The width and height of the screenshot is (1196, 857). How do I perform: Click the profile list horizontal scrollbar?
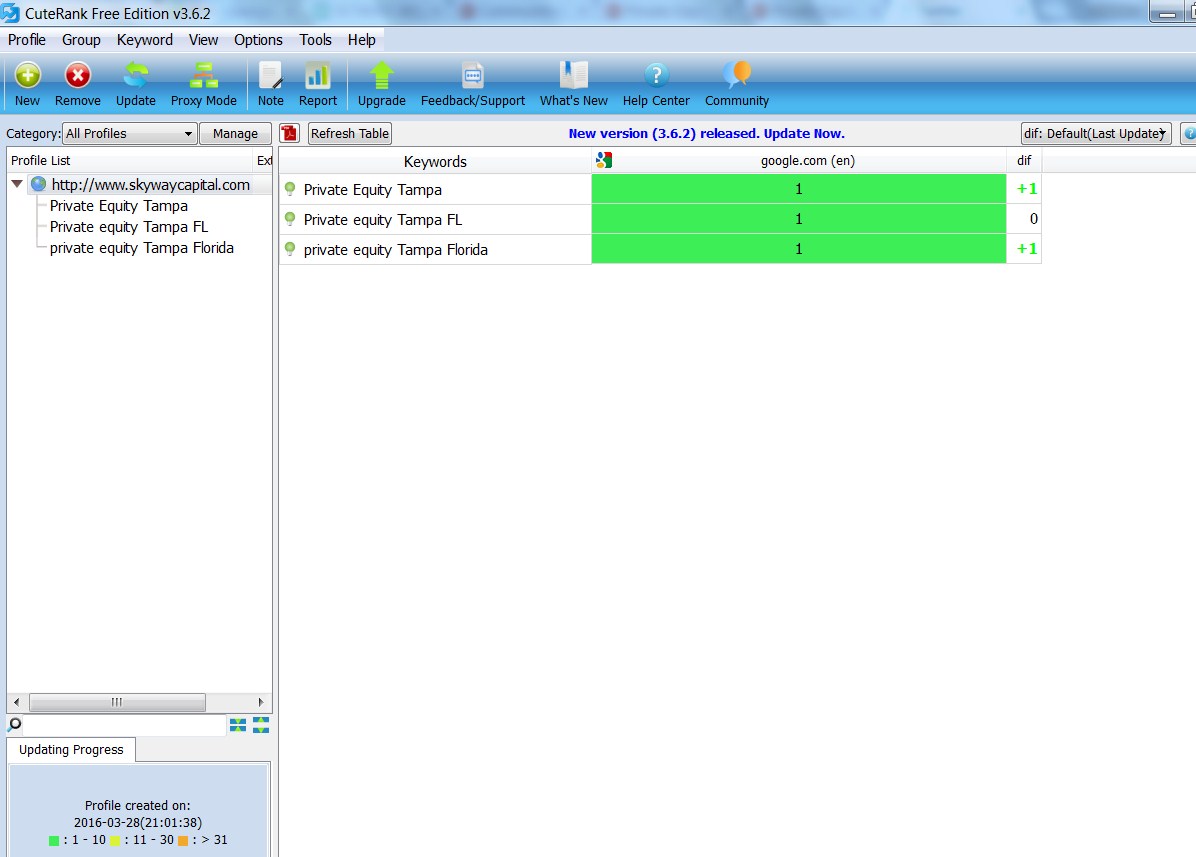(117, 702)
